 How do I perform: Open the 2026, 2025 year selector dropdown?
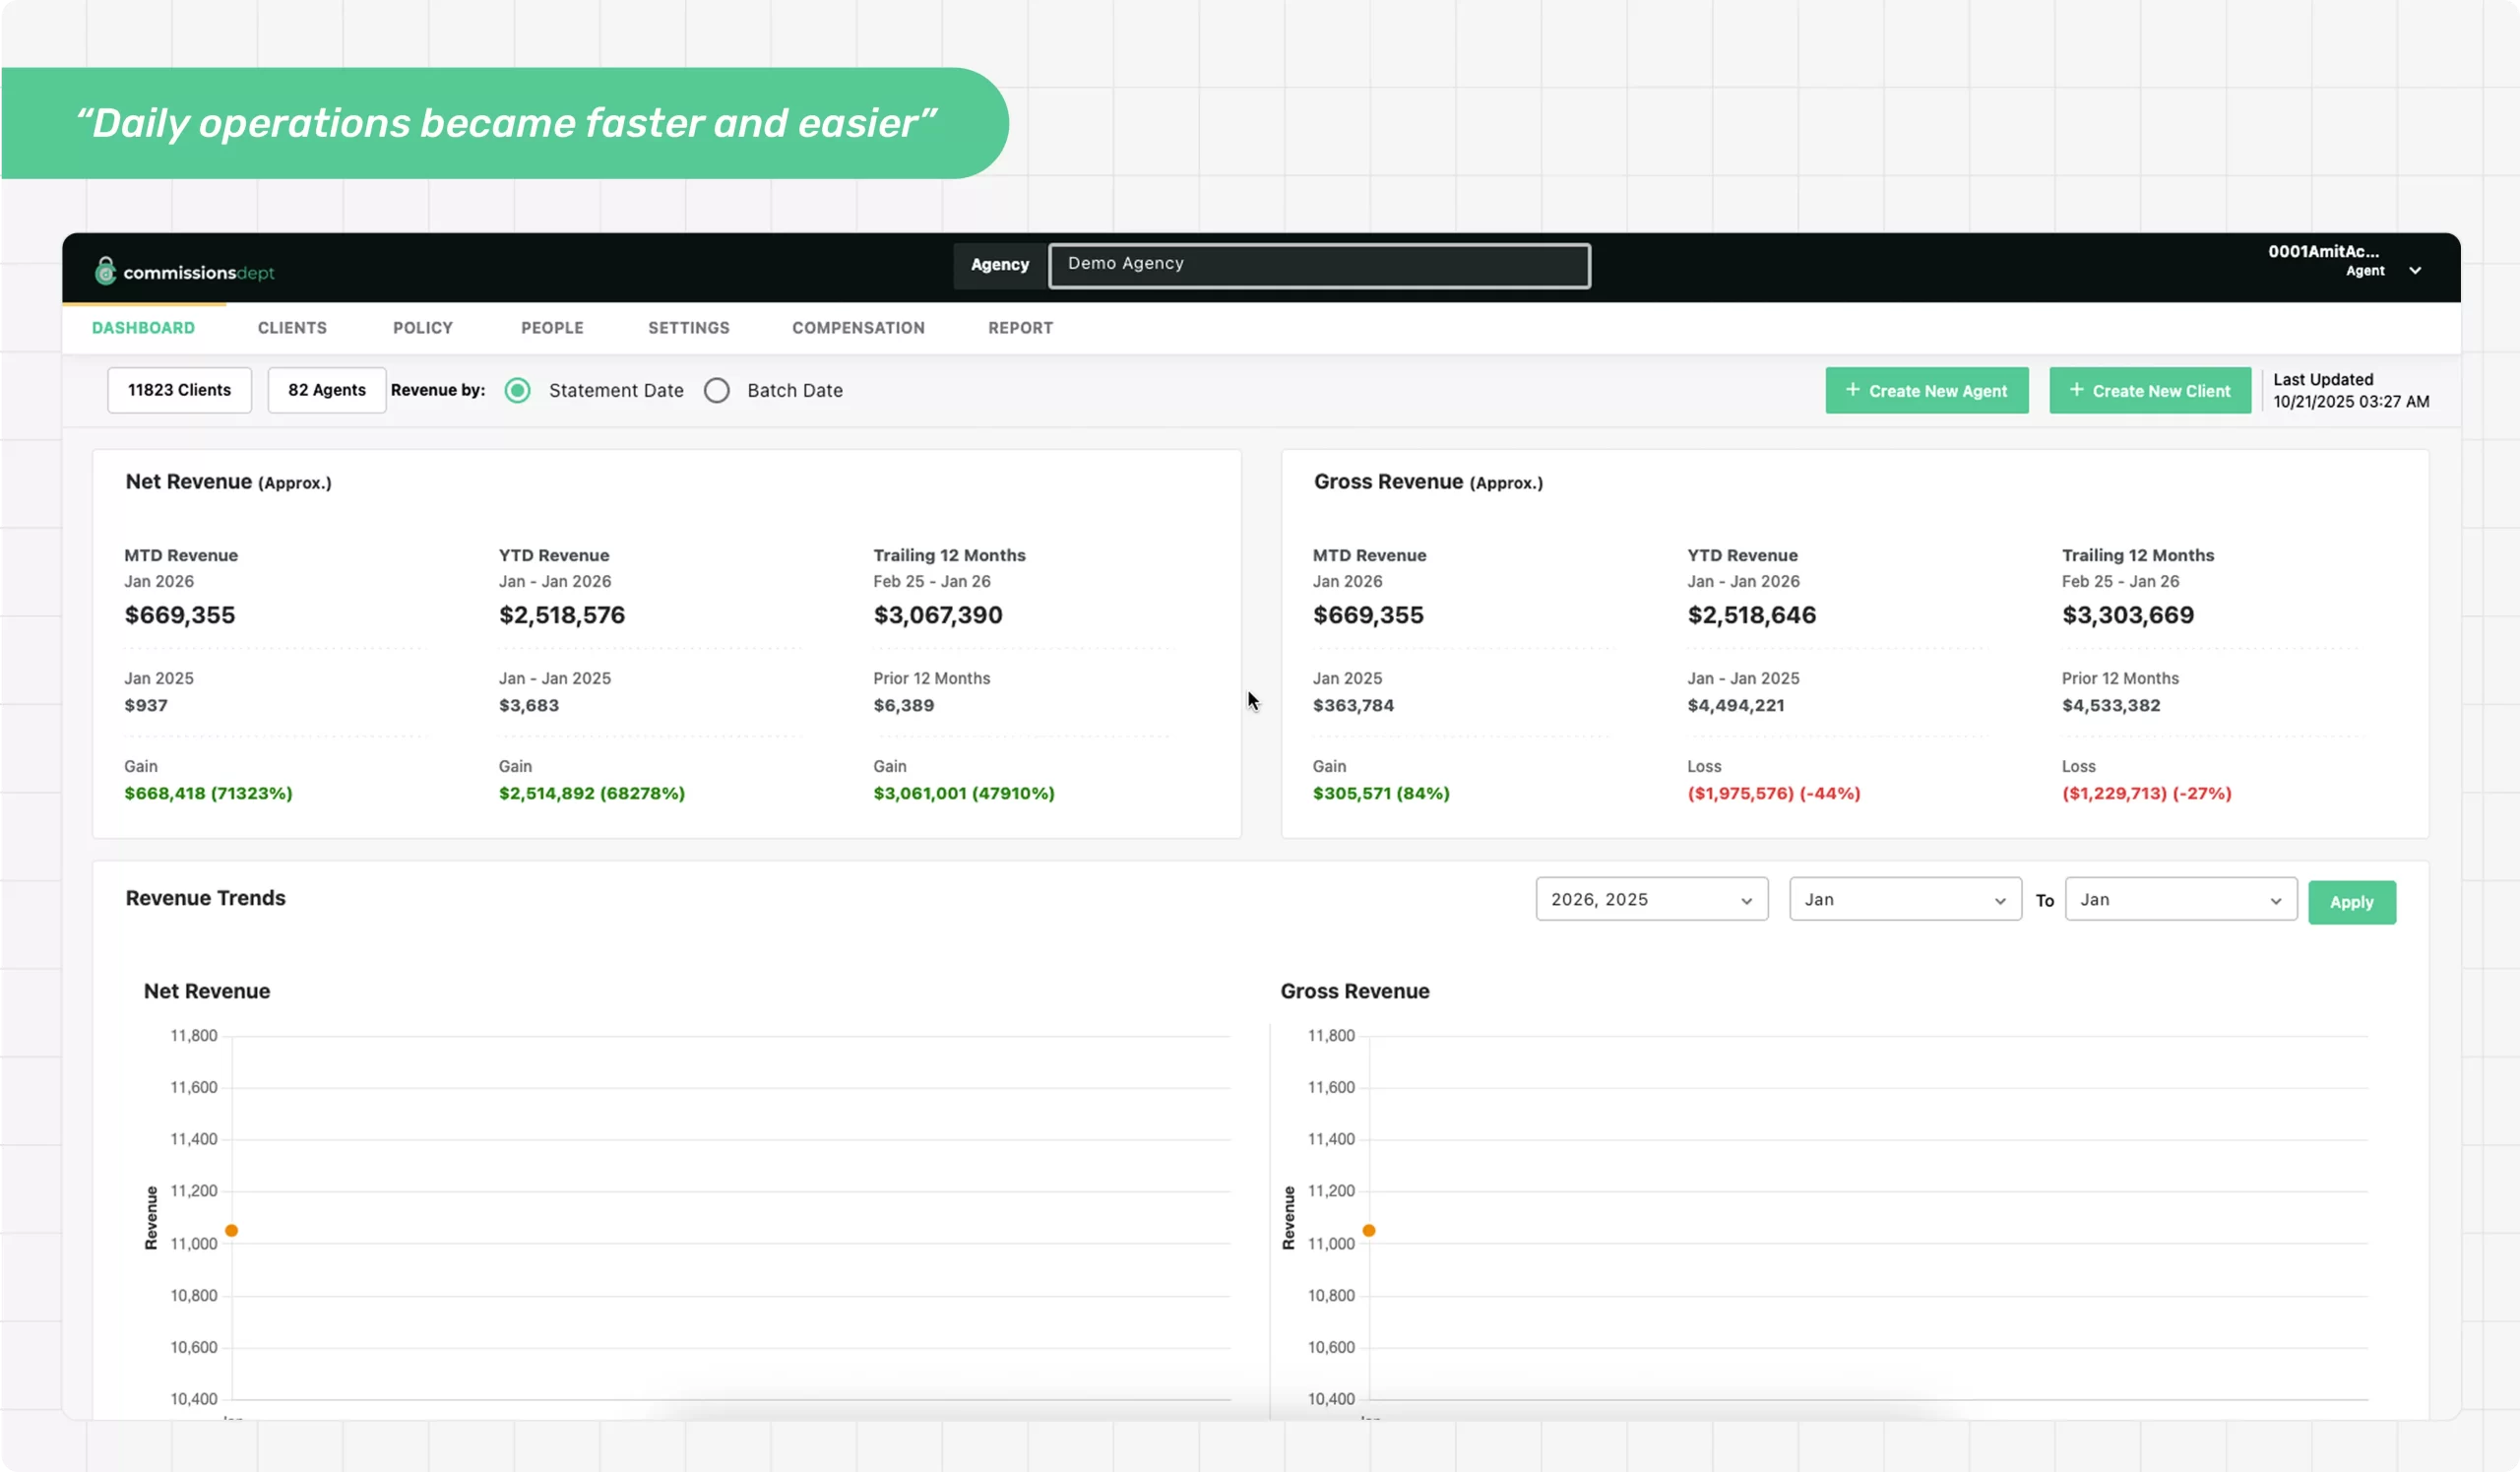pos(1651,899)
